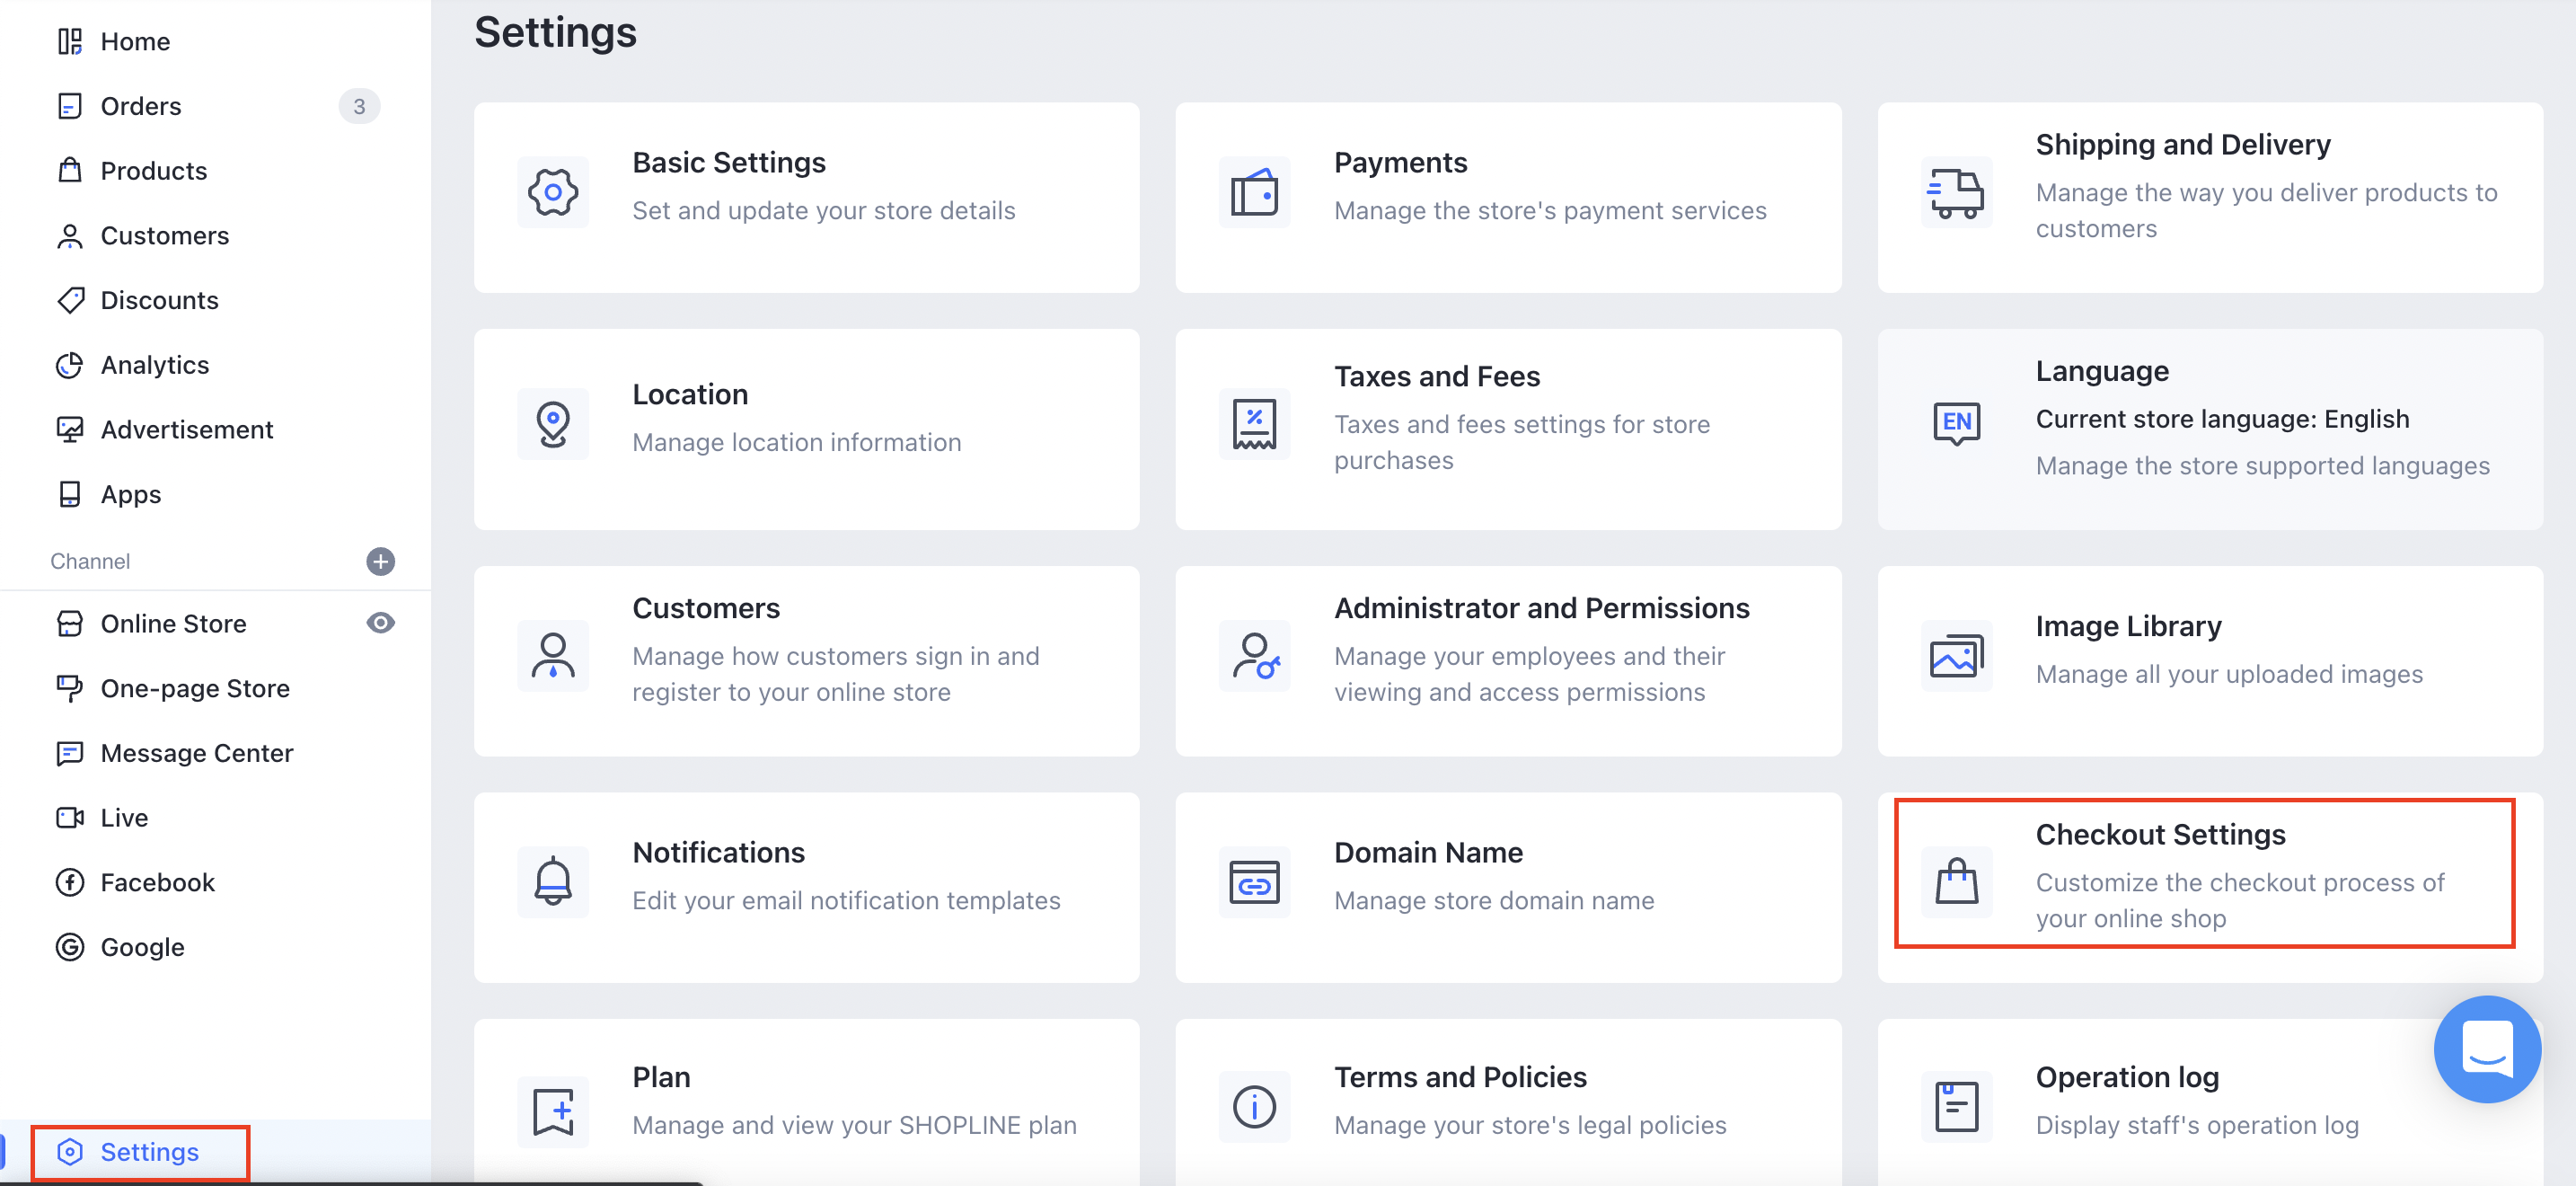Viewport: 2576px width, 1186px height.
Task: Open Administrator and Permissions settings
Action: pos(1507,661)
